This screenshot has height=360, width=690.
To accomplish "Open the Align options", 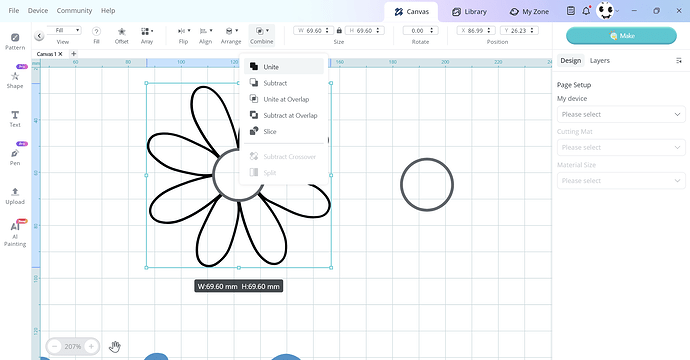I will click(206, 35).
